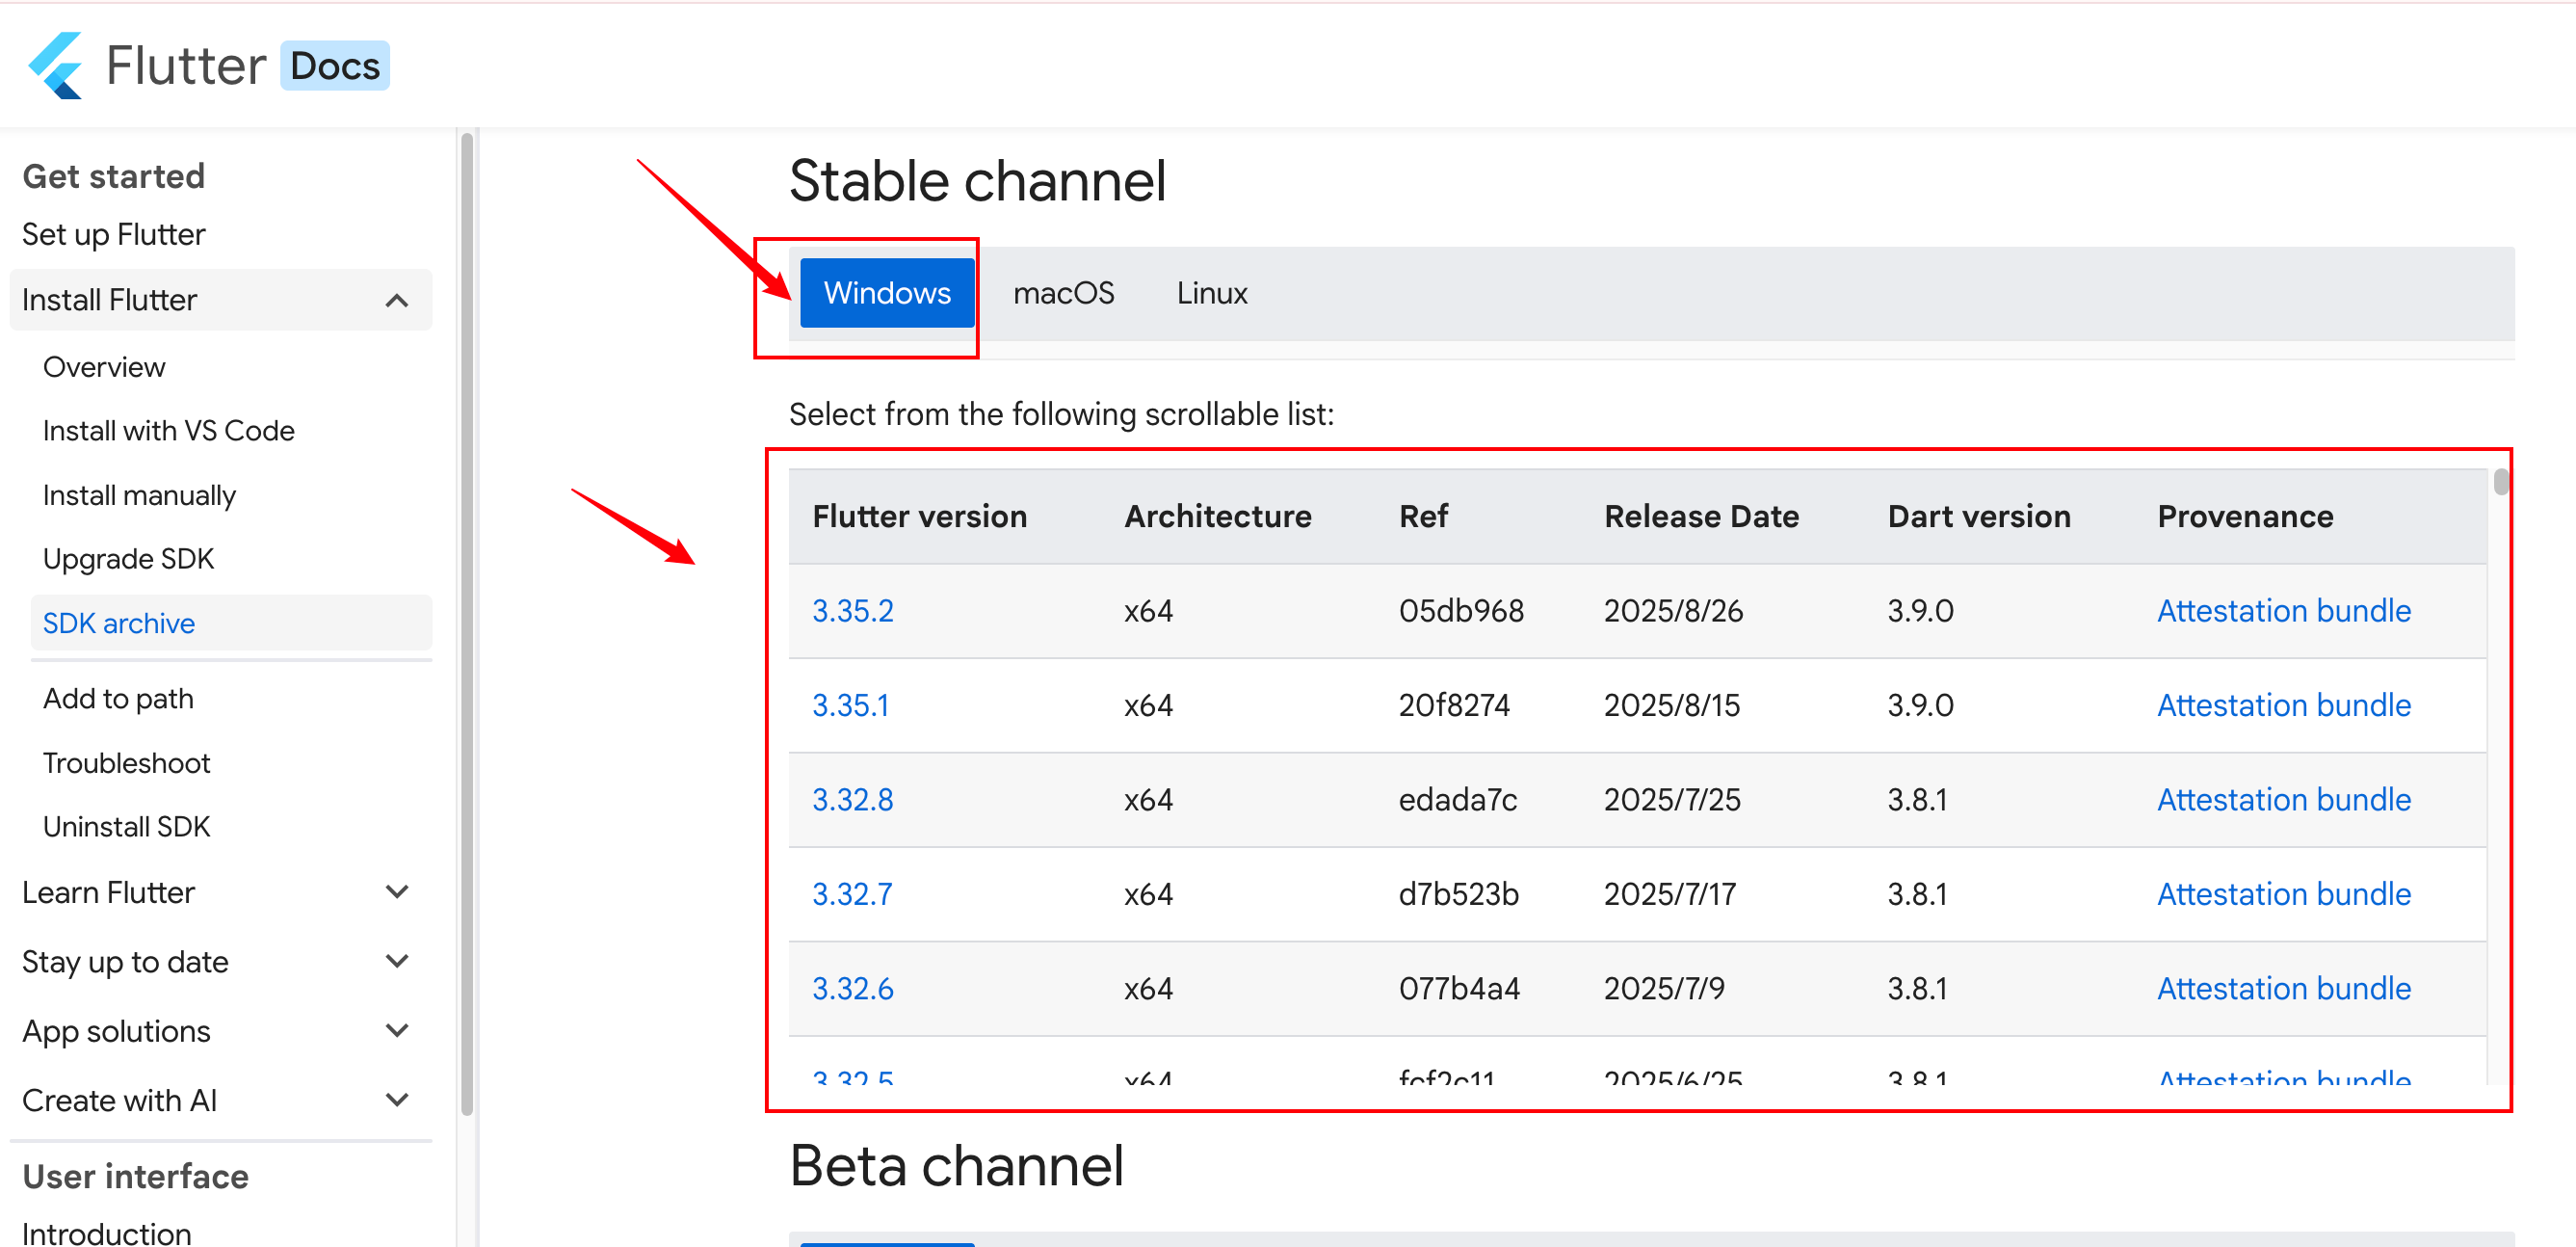This screenshot has width=2576, height=1247.
Task: Open Upgrade SDK page
Action: click(129, 559)
